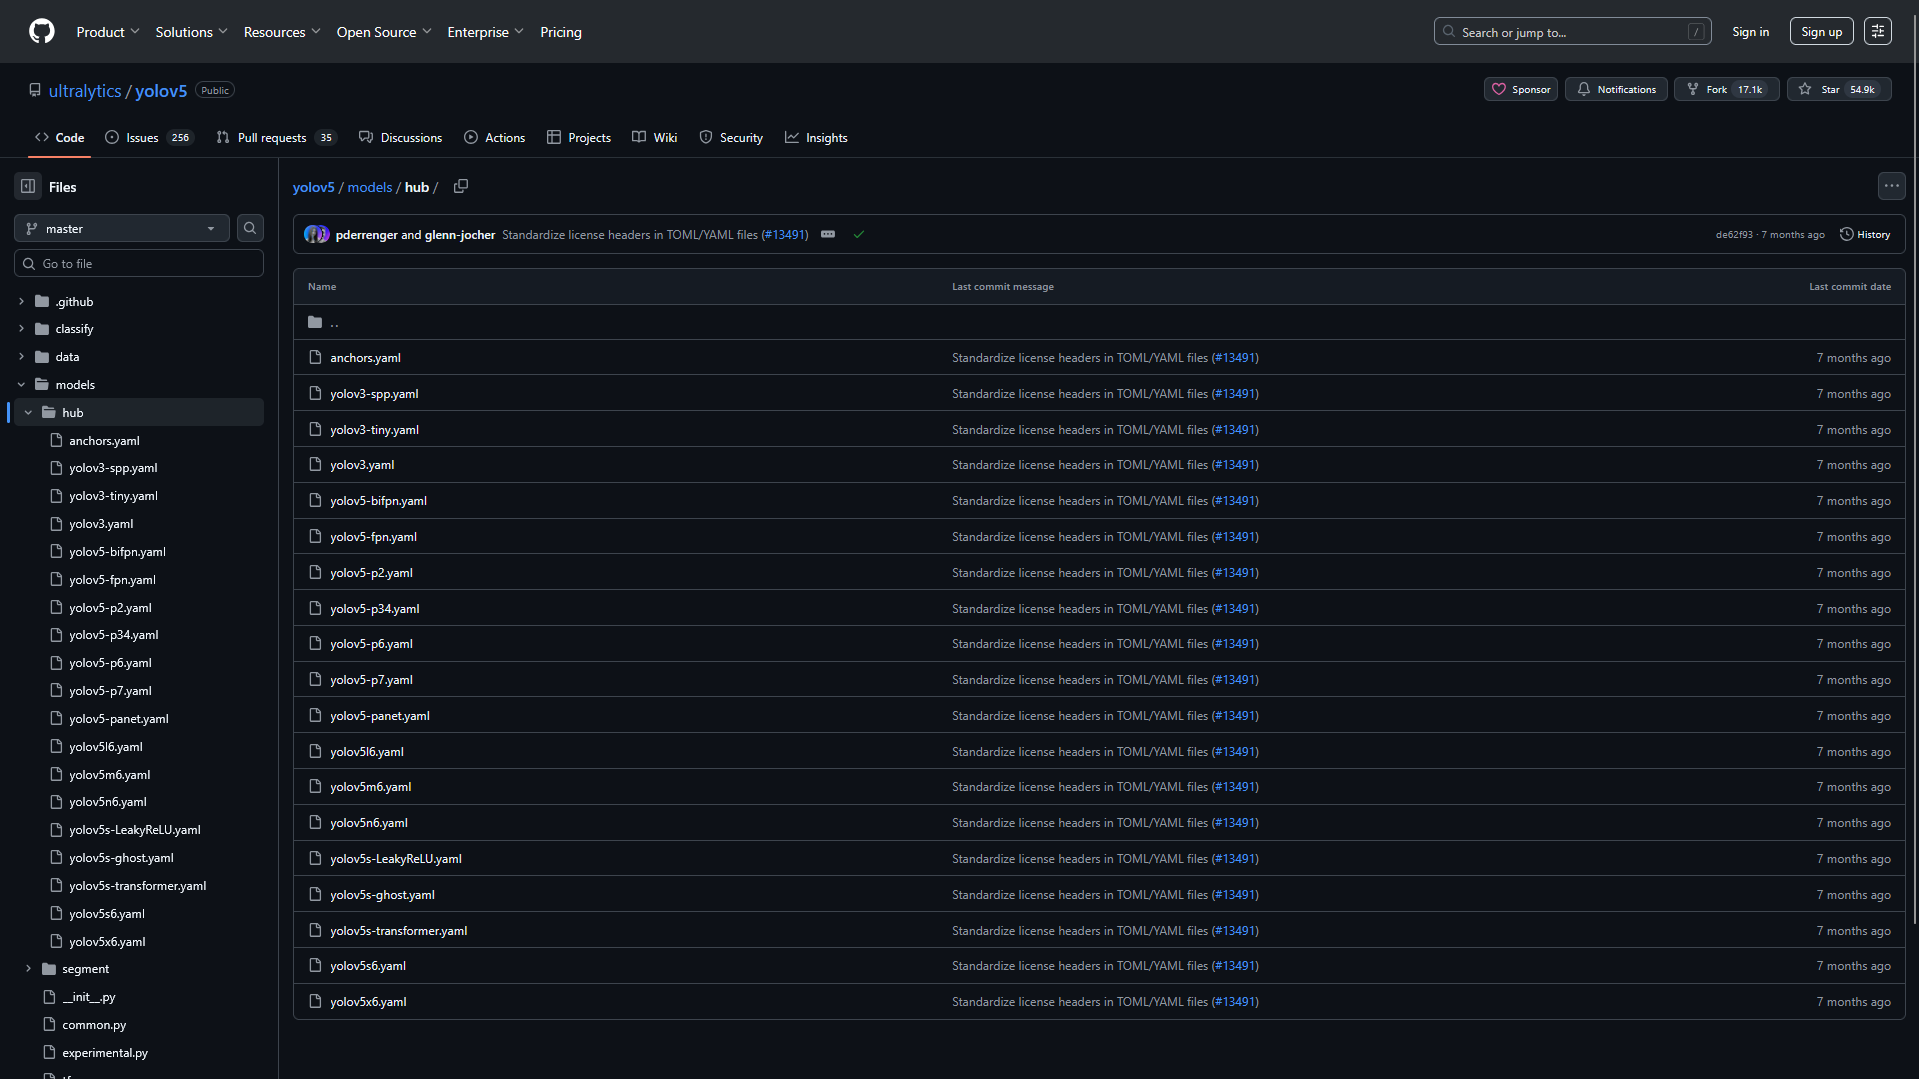The image size is (1919, 1079).
Task: Open the master branch selector dropdown
Action: point(122,229)
